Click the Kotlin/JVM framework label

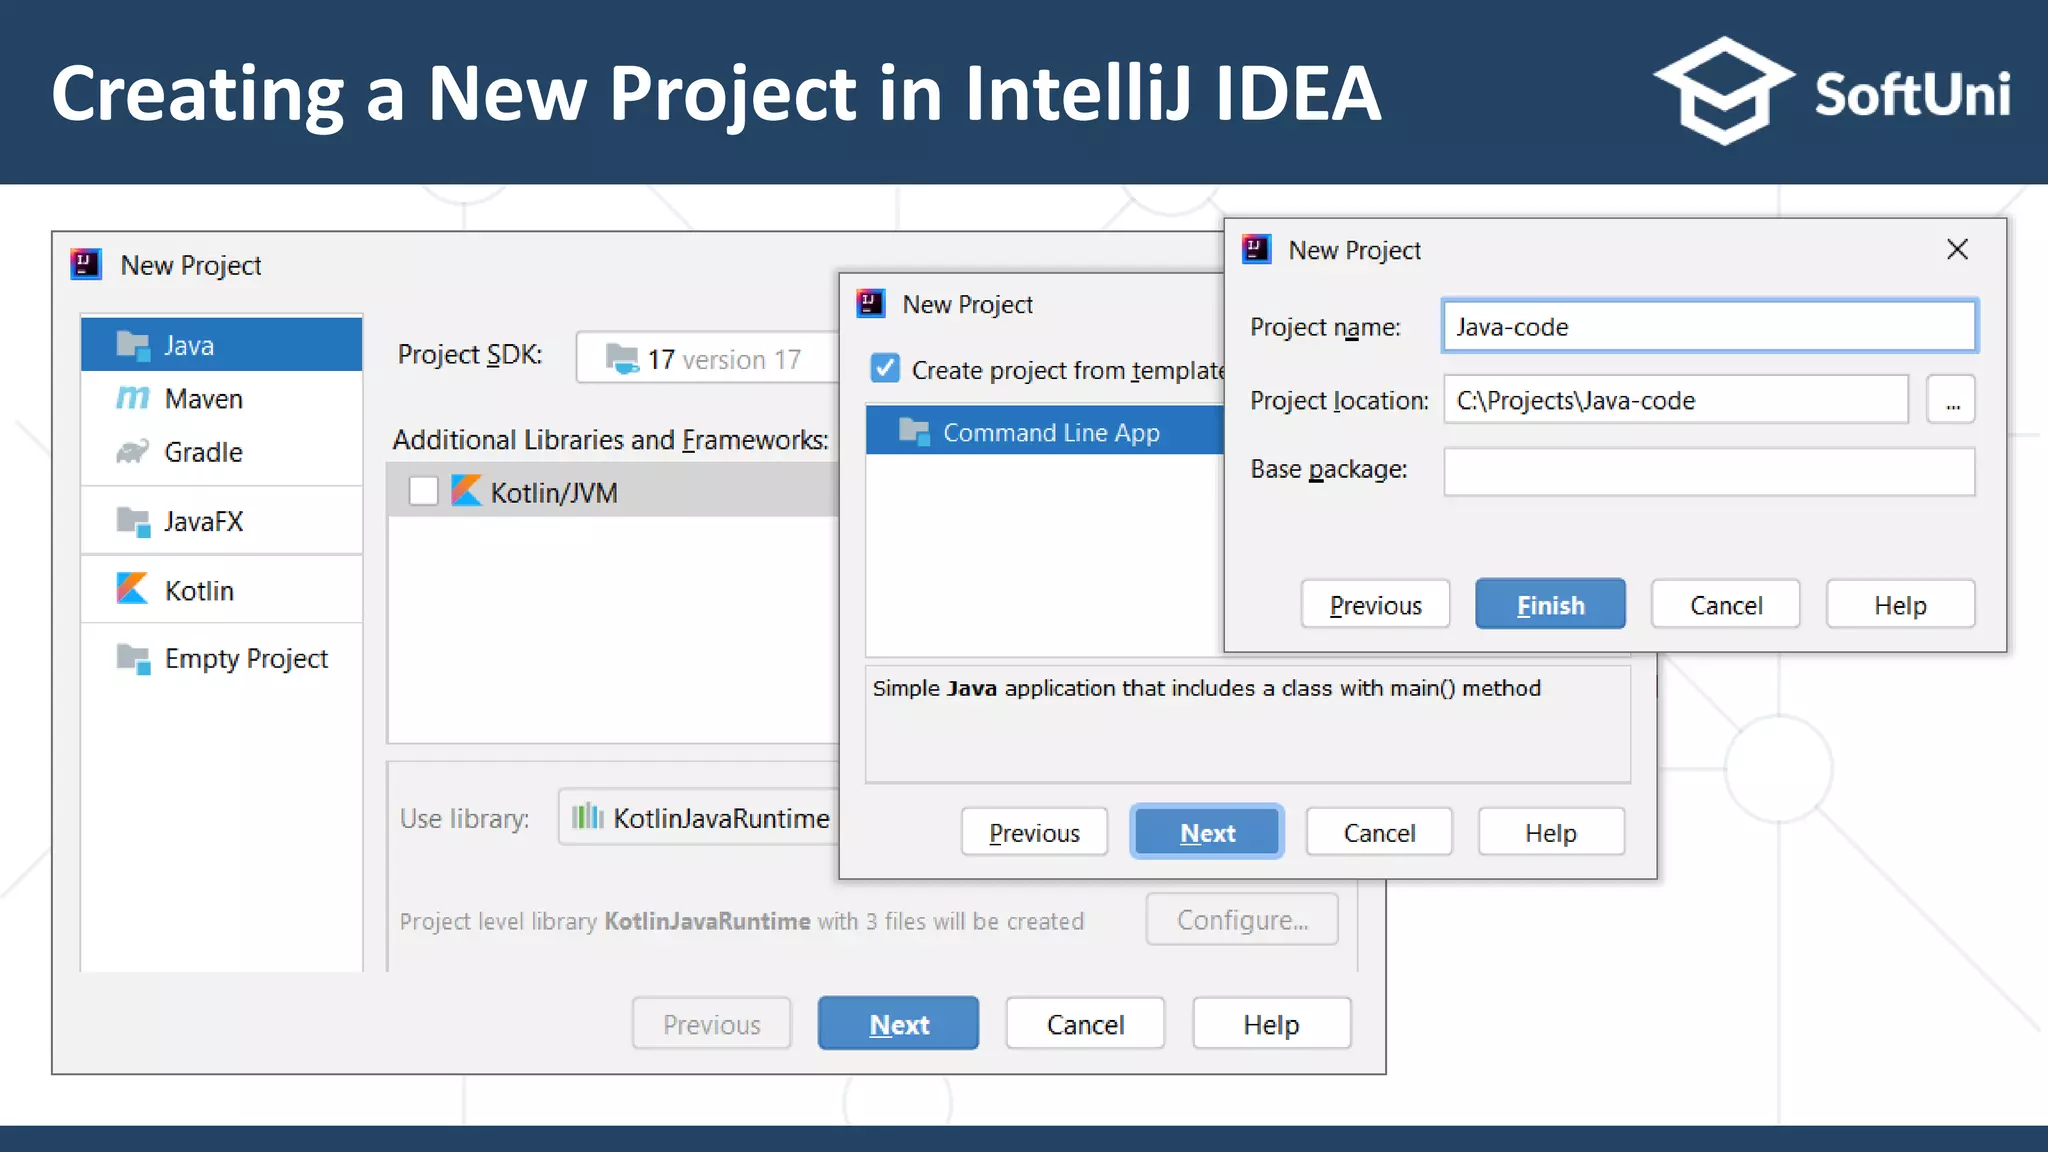click(554, 492)
